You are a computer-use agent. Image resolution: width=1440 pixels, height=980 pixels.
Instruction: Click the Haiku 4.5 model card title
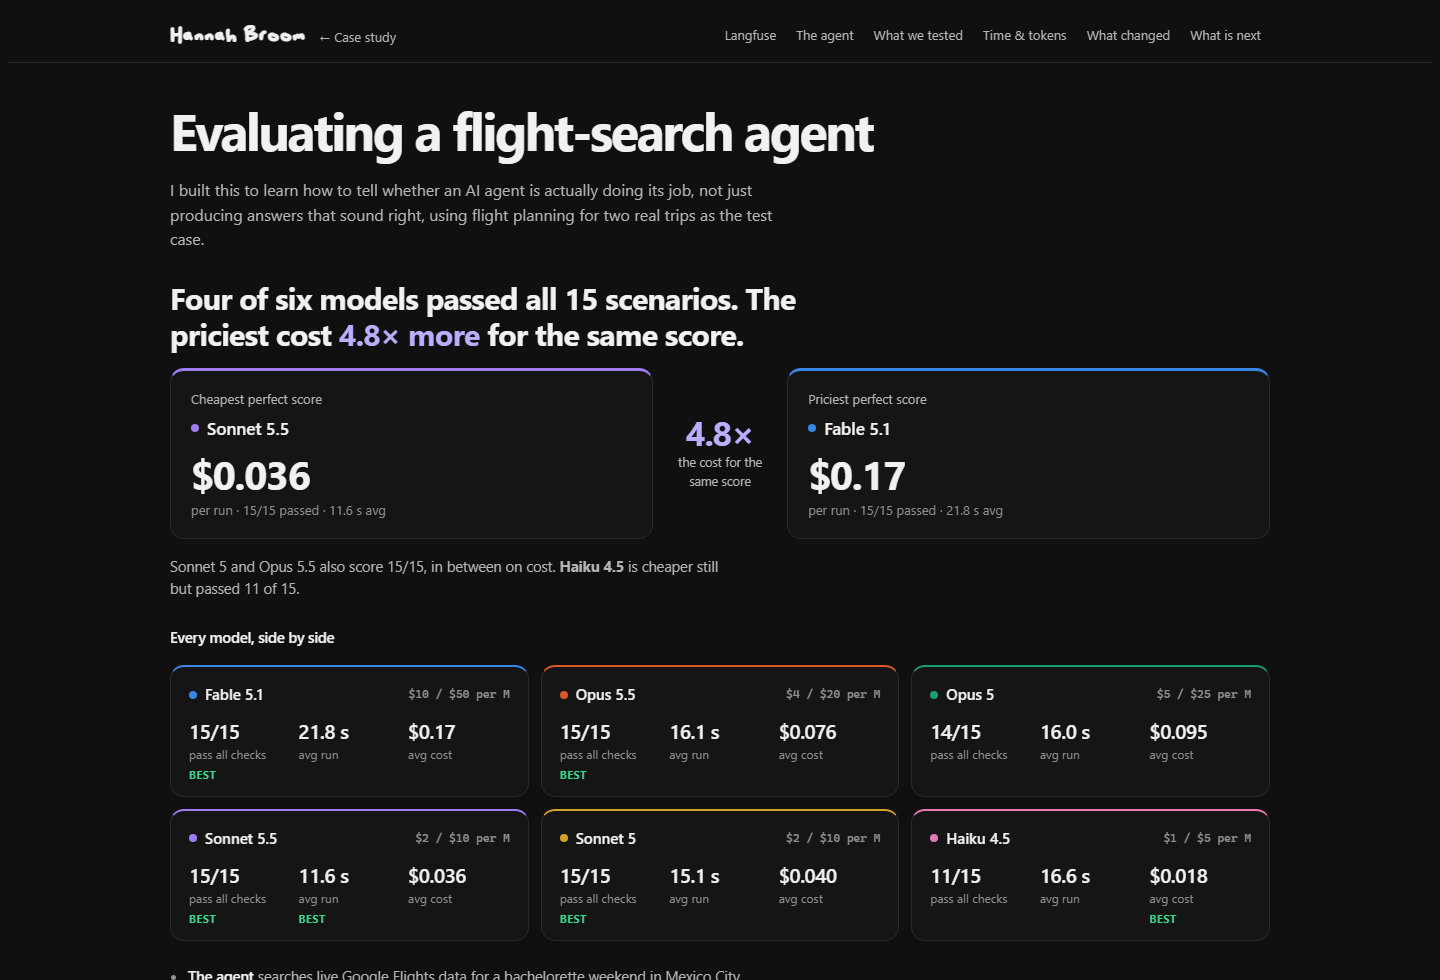[978, 839]
